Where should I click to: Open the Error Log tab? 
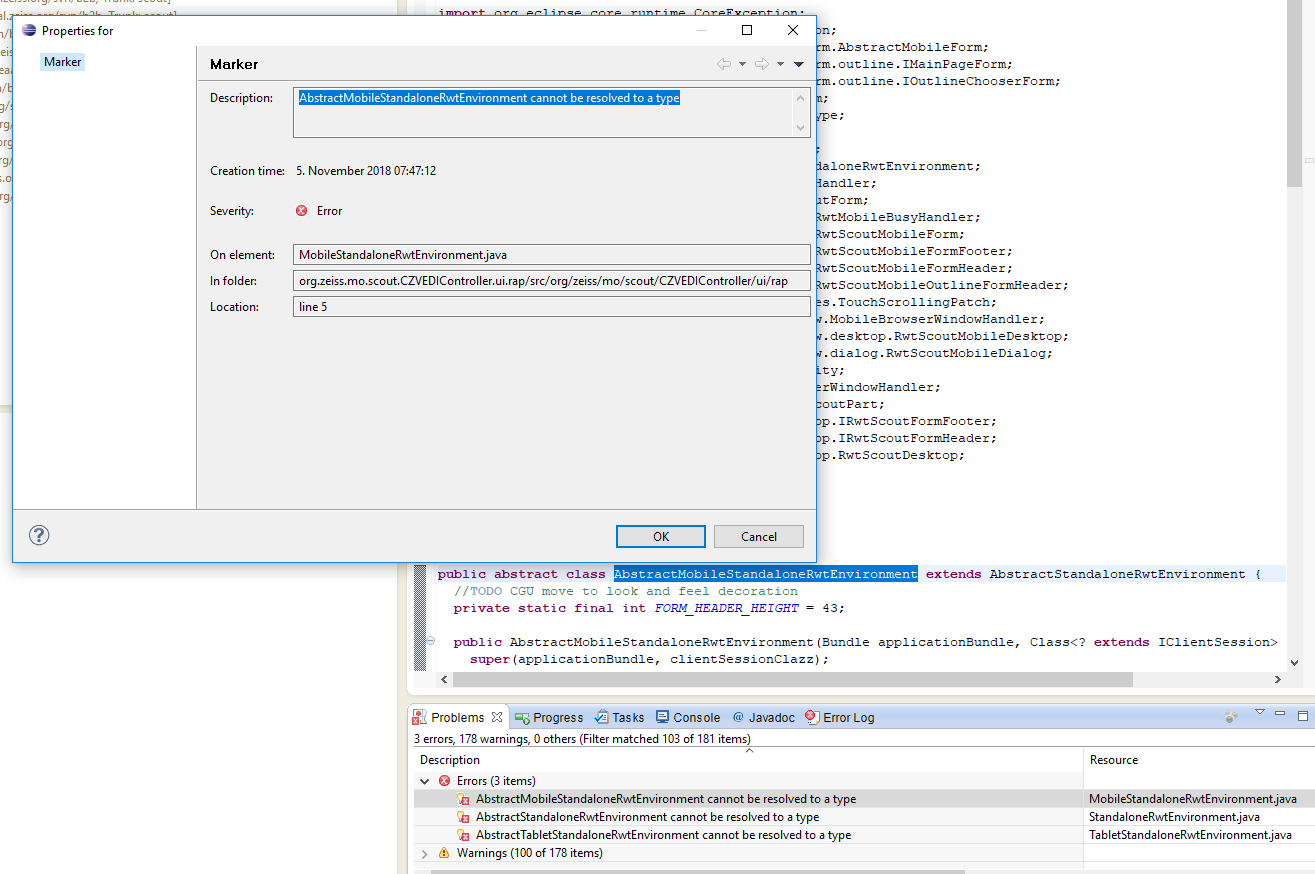(x=840, y=717)
